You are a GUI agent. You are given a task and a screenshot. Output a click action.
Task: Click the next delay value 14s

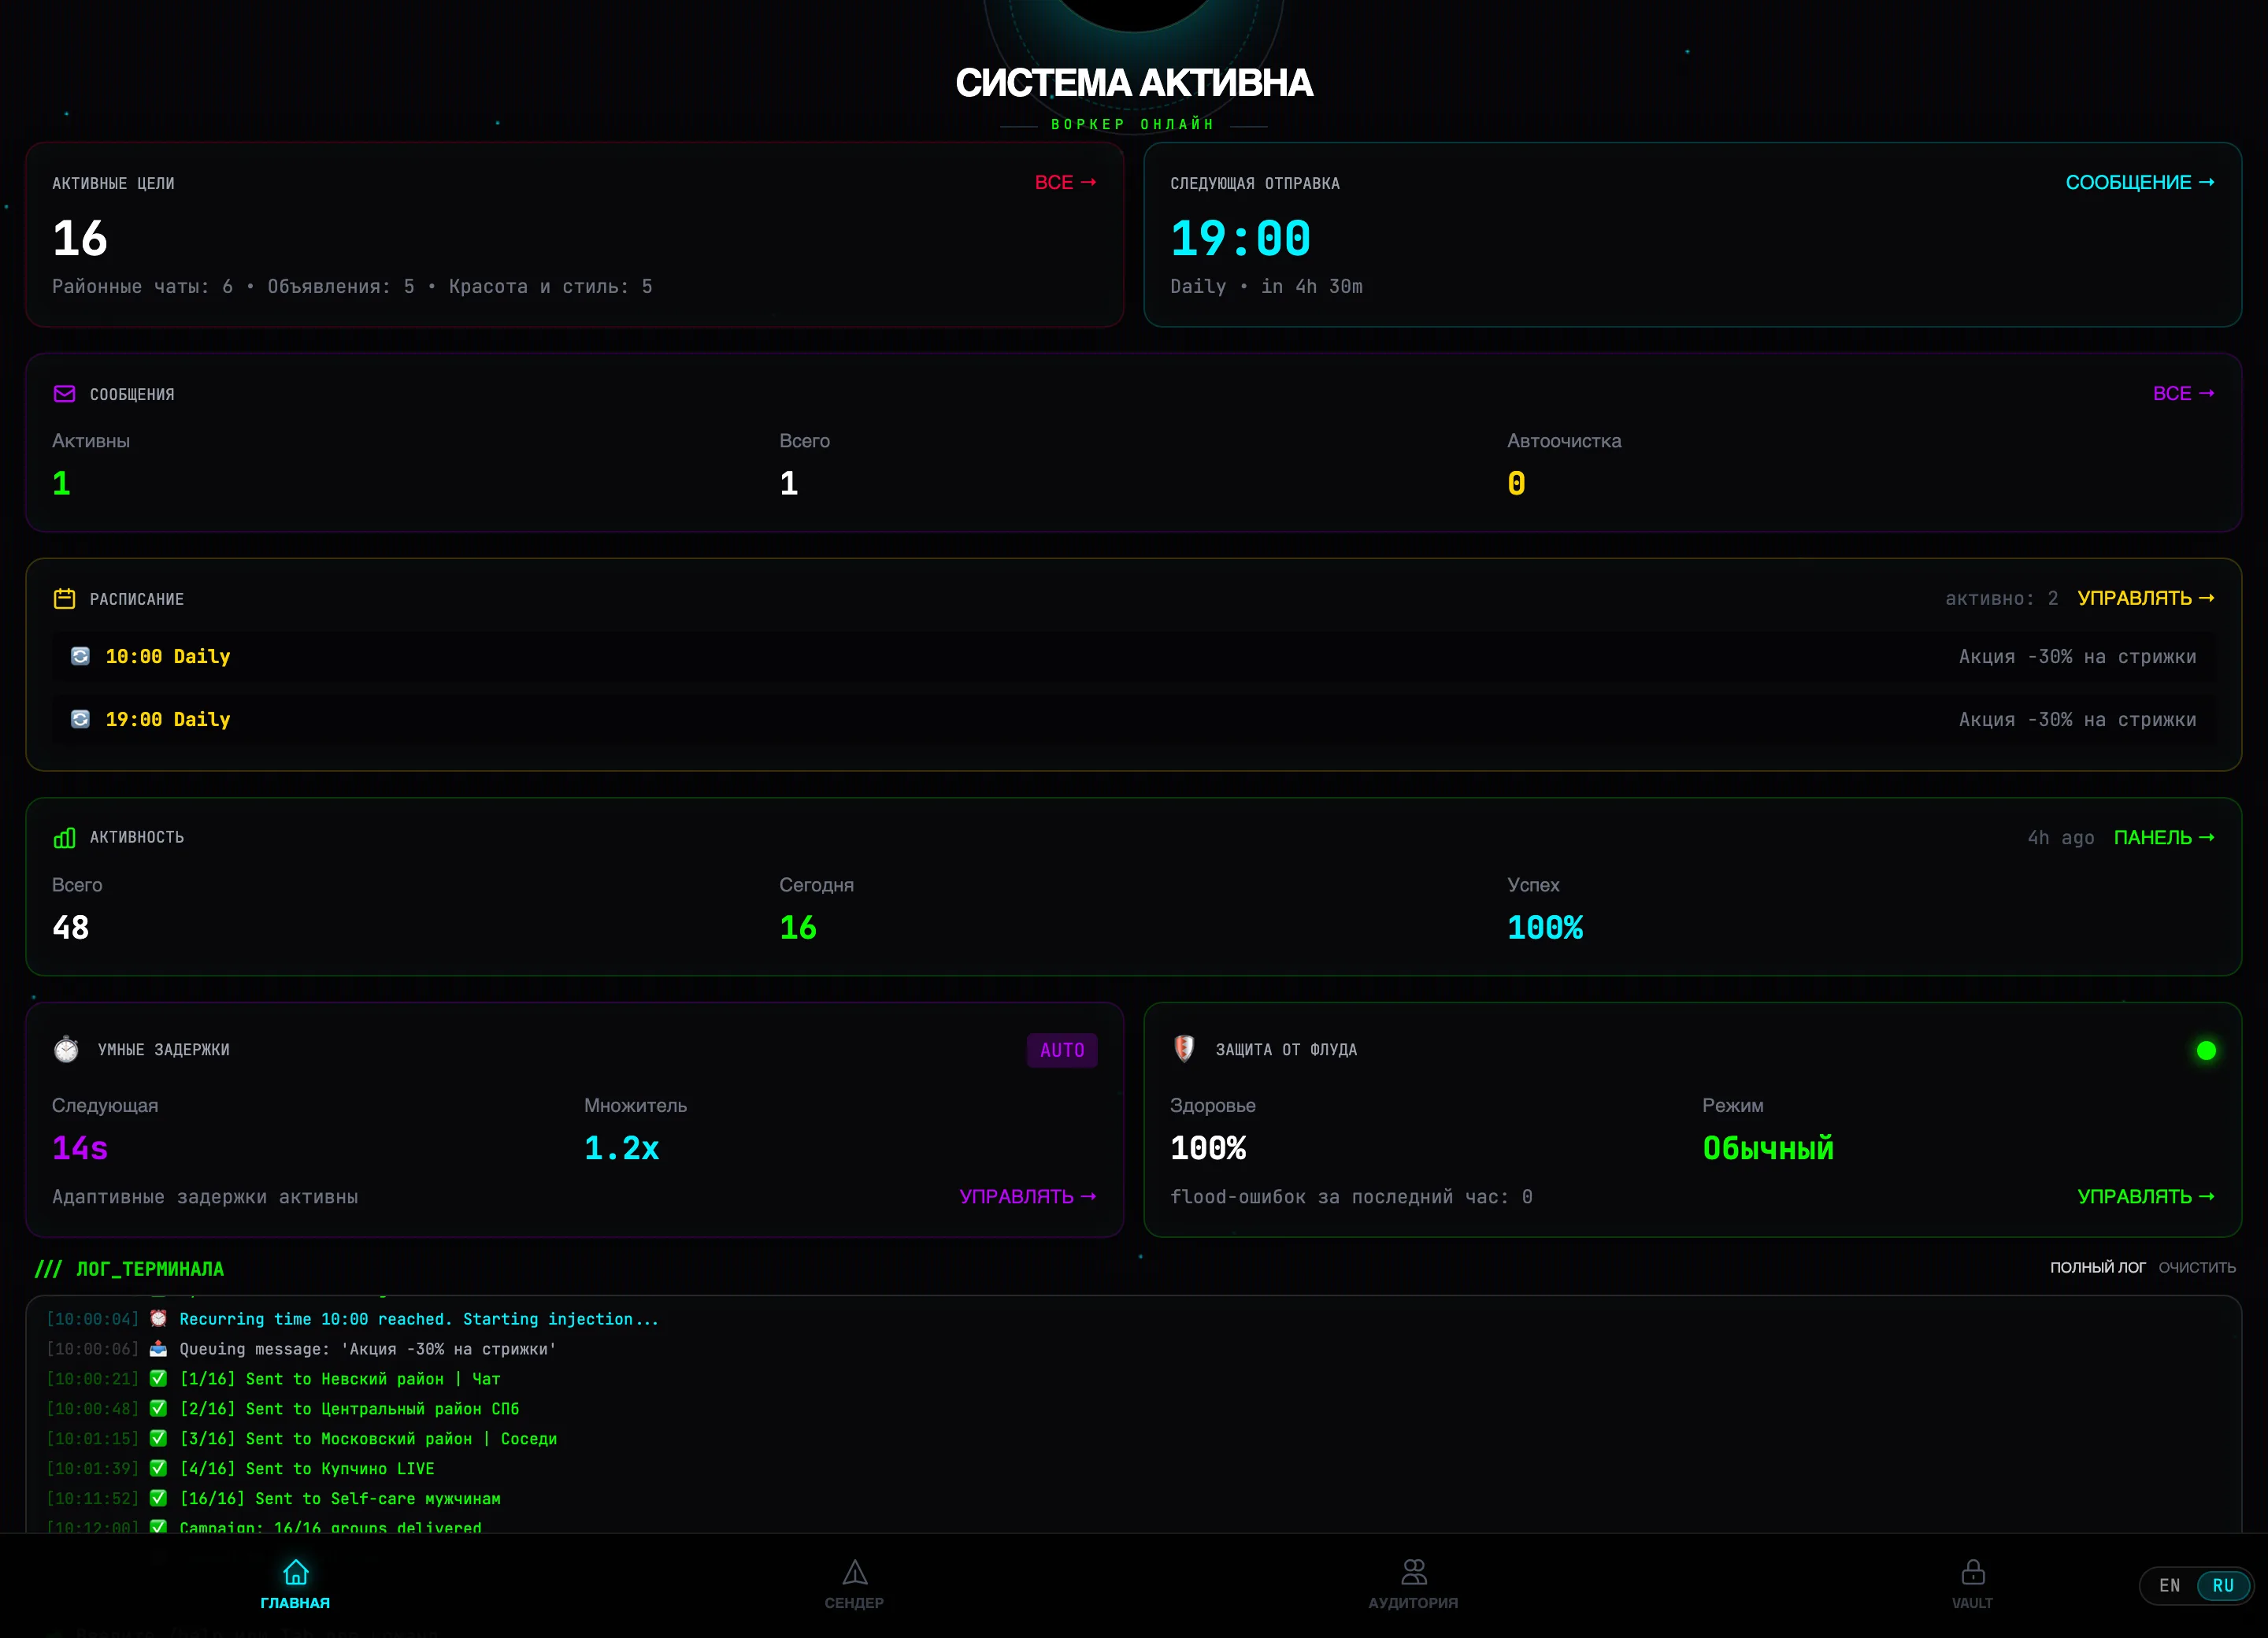point(80,1148)
